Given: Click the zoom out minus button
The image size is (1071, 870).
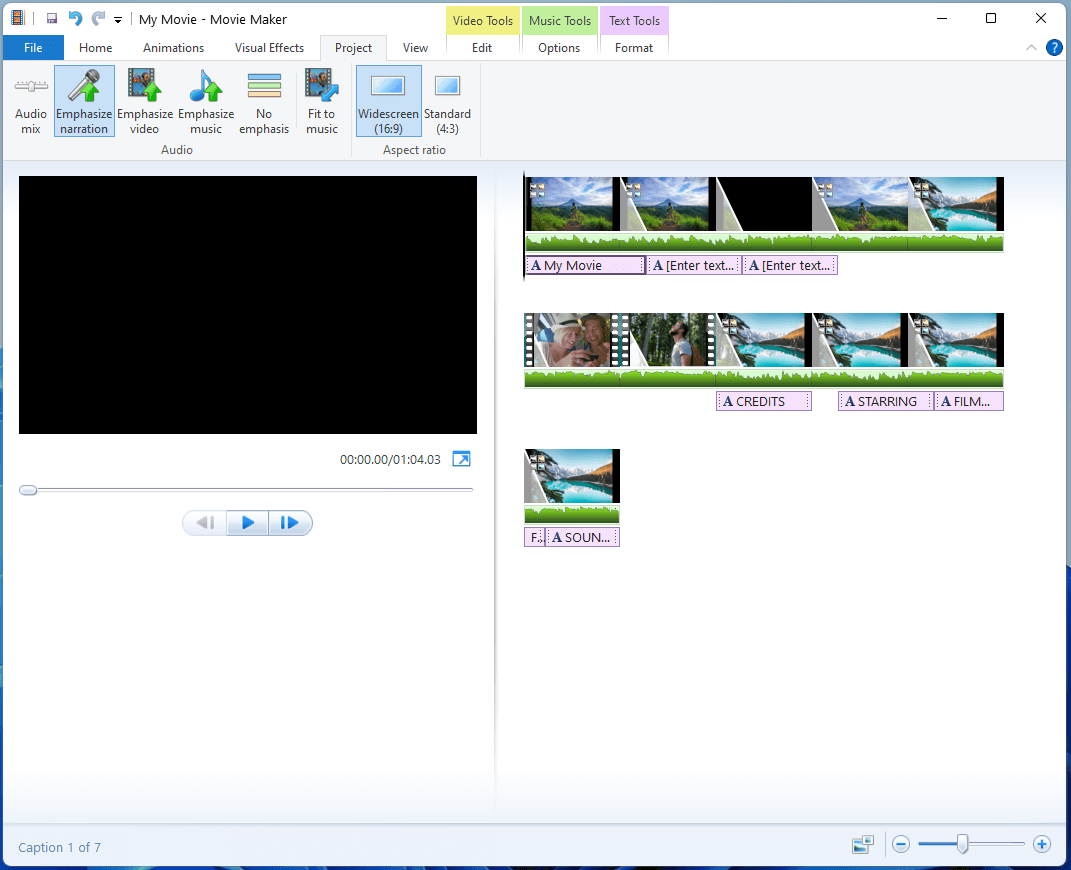Looking at the screenshot, I should 901,845.
